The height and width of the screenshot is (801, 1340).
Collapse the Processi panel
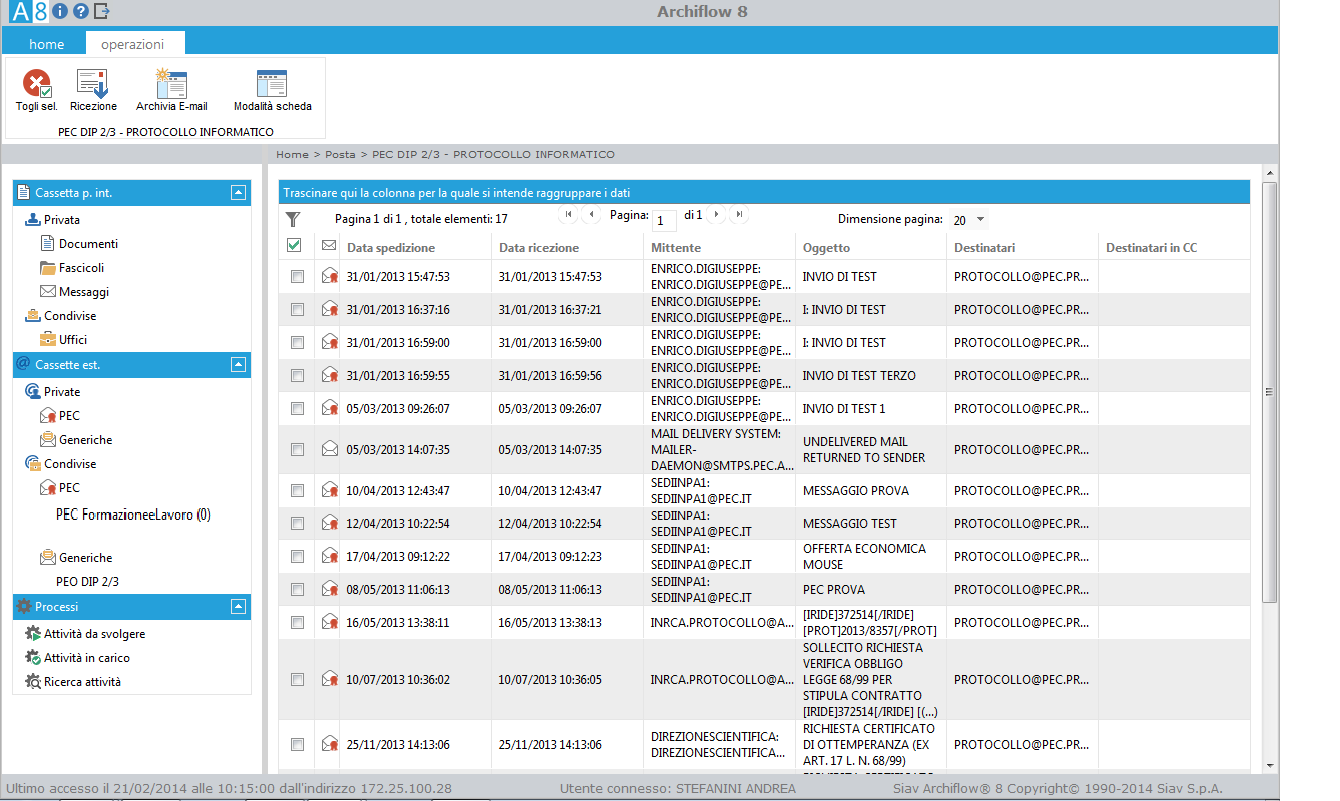[x=237, y=606]
